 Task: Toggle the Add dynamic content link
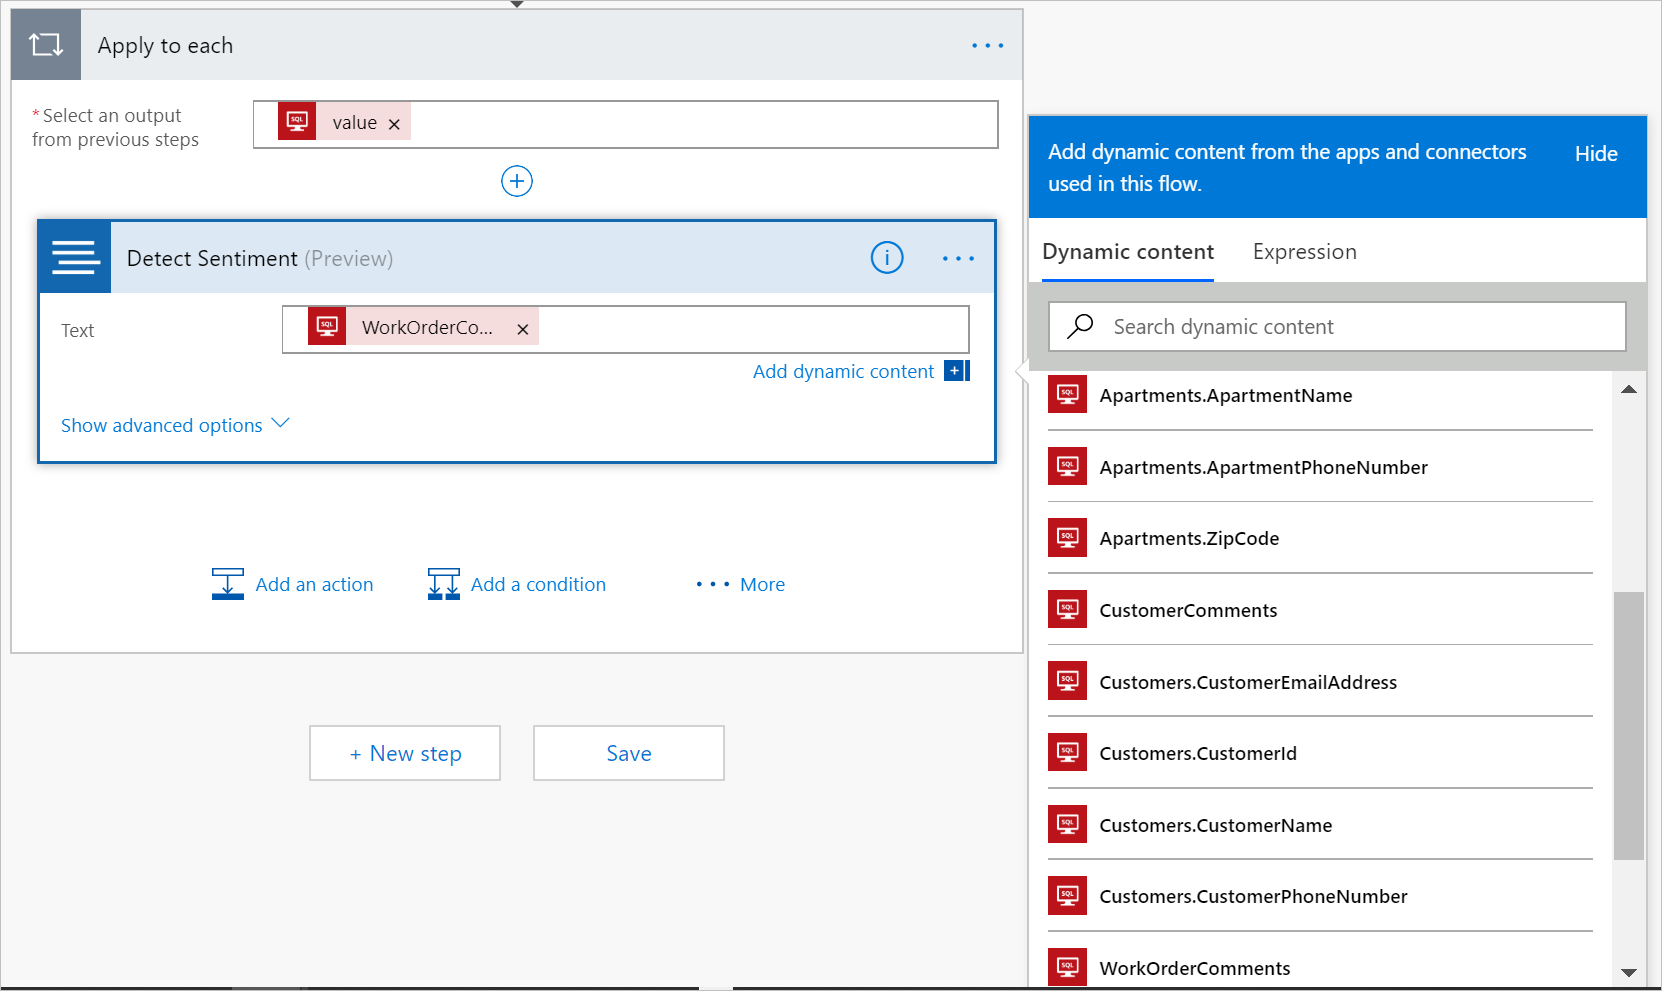(843, 371)
